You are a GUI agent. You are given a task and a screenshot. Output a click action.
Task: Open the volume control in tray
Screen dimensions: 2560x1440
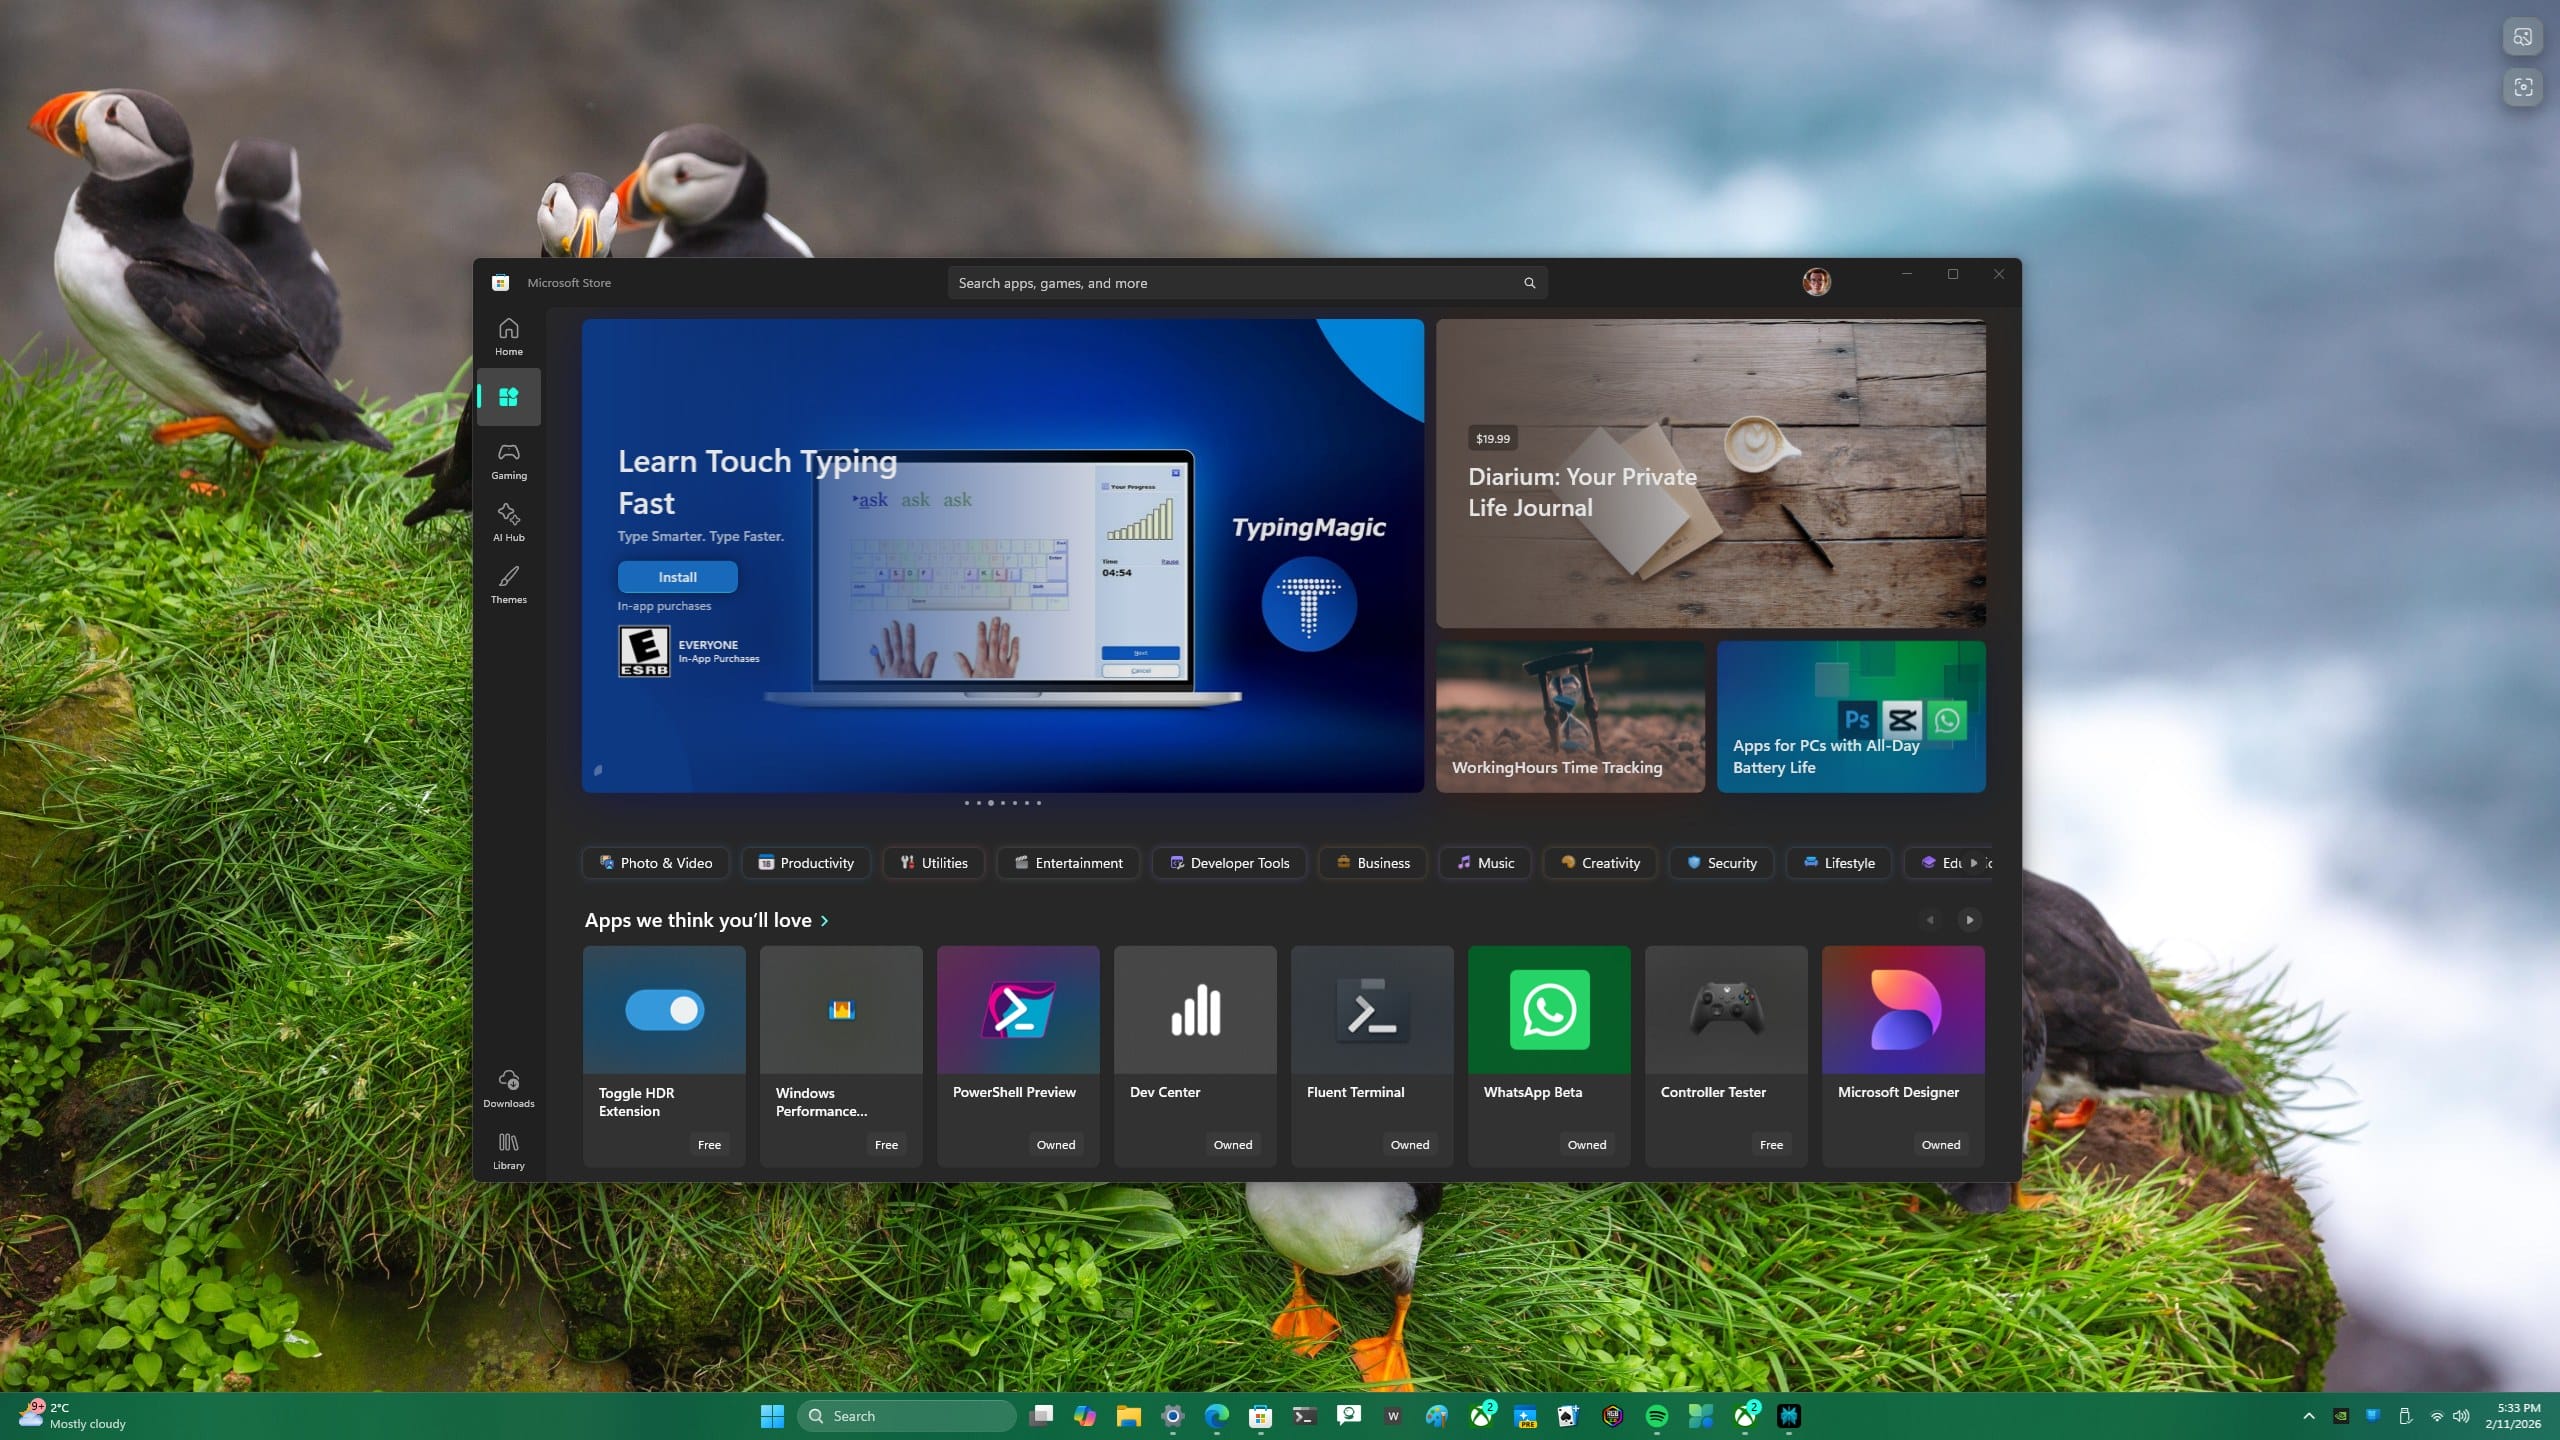2462,1416
